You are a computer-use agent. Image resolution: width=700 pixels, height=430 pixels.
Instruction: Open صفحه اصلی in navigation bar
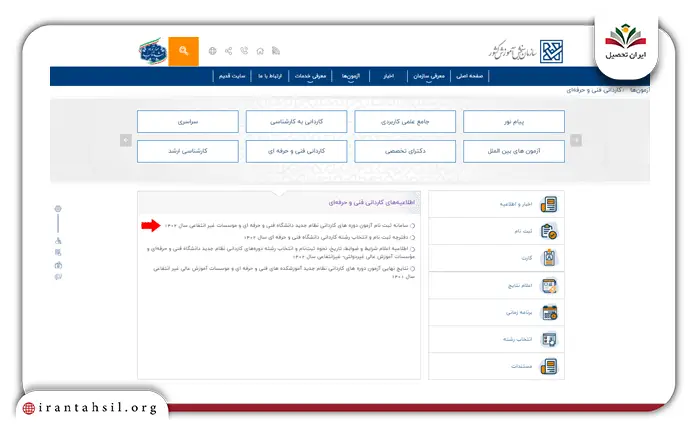470,76
